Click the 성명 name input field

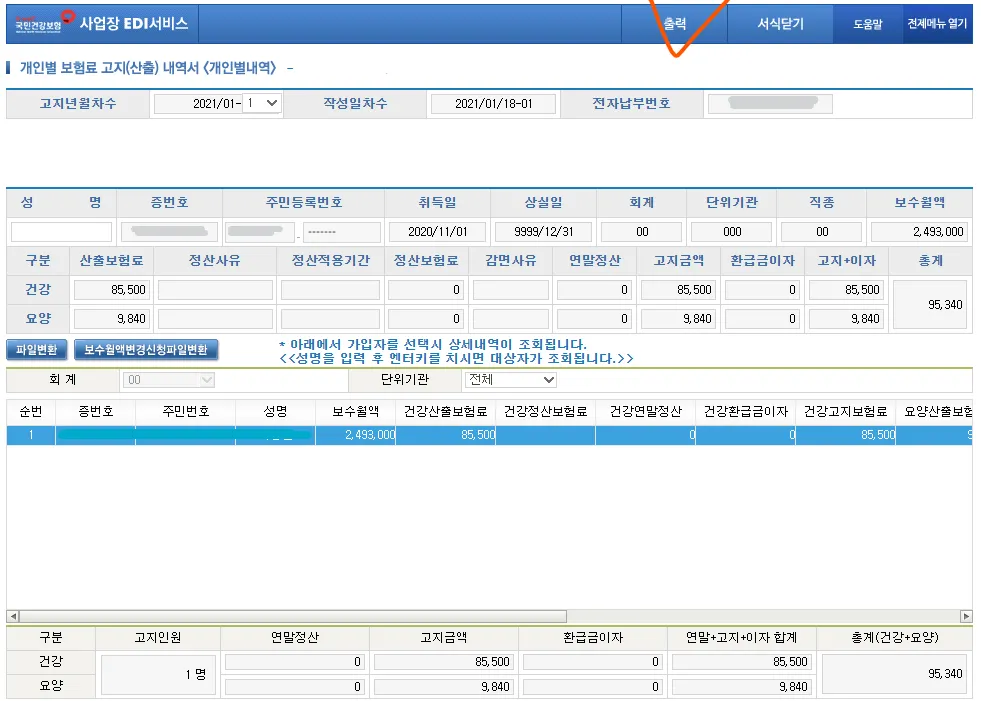(x=61, y=232)
